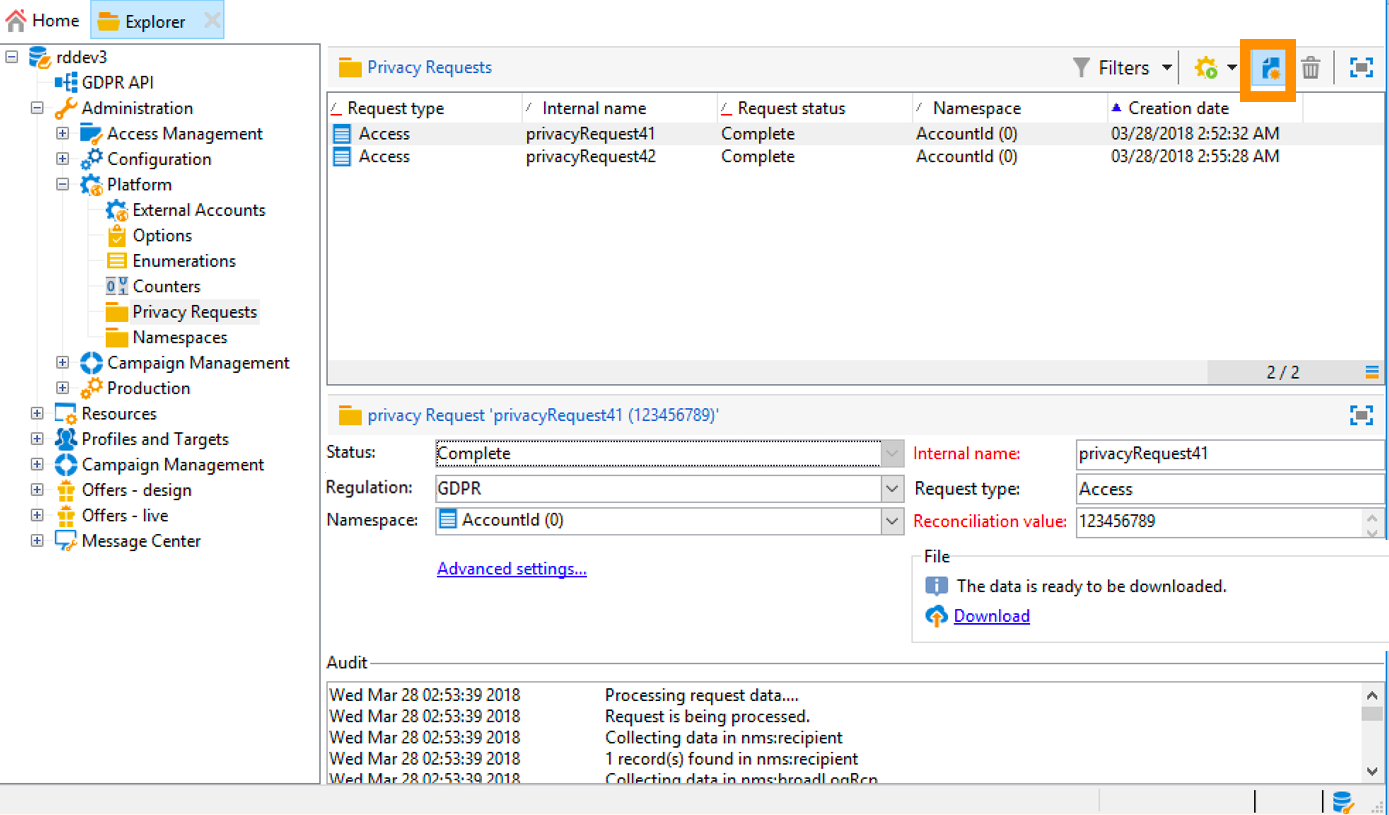Screen dimensions: 1389x815
Task: Expand the Resources node
Action: click(x=37, y=414)
